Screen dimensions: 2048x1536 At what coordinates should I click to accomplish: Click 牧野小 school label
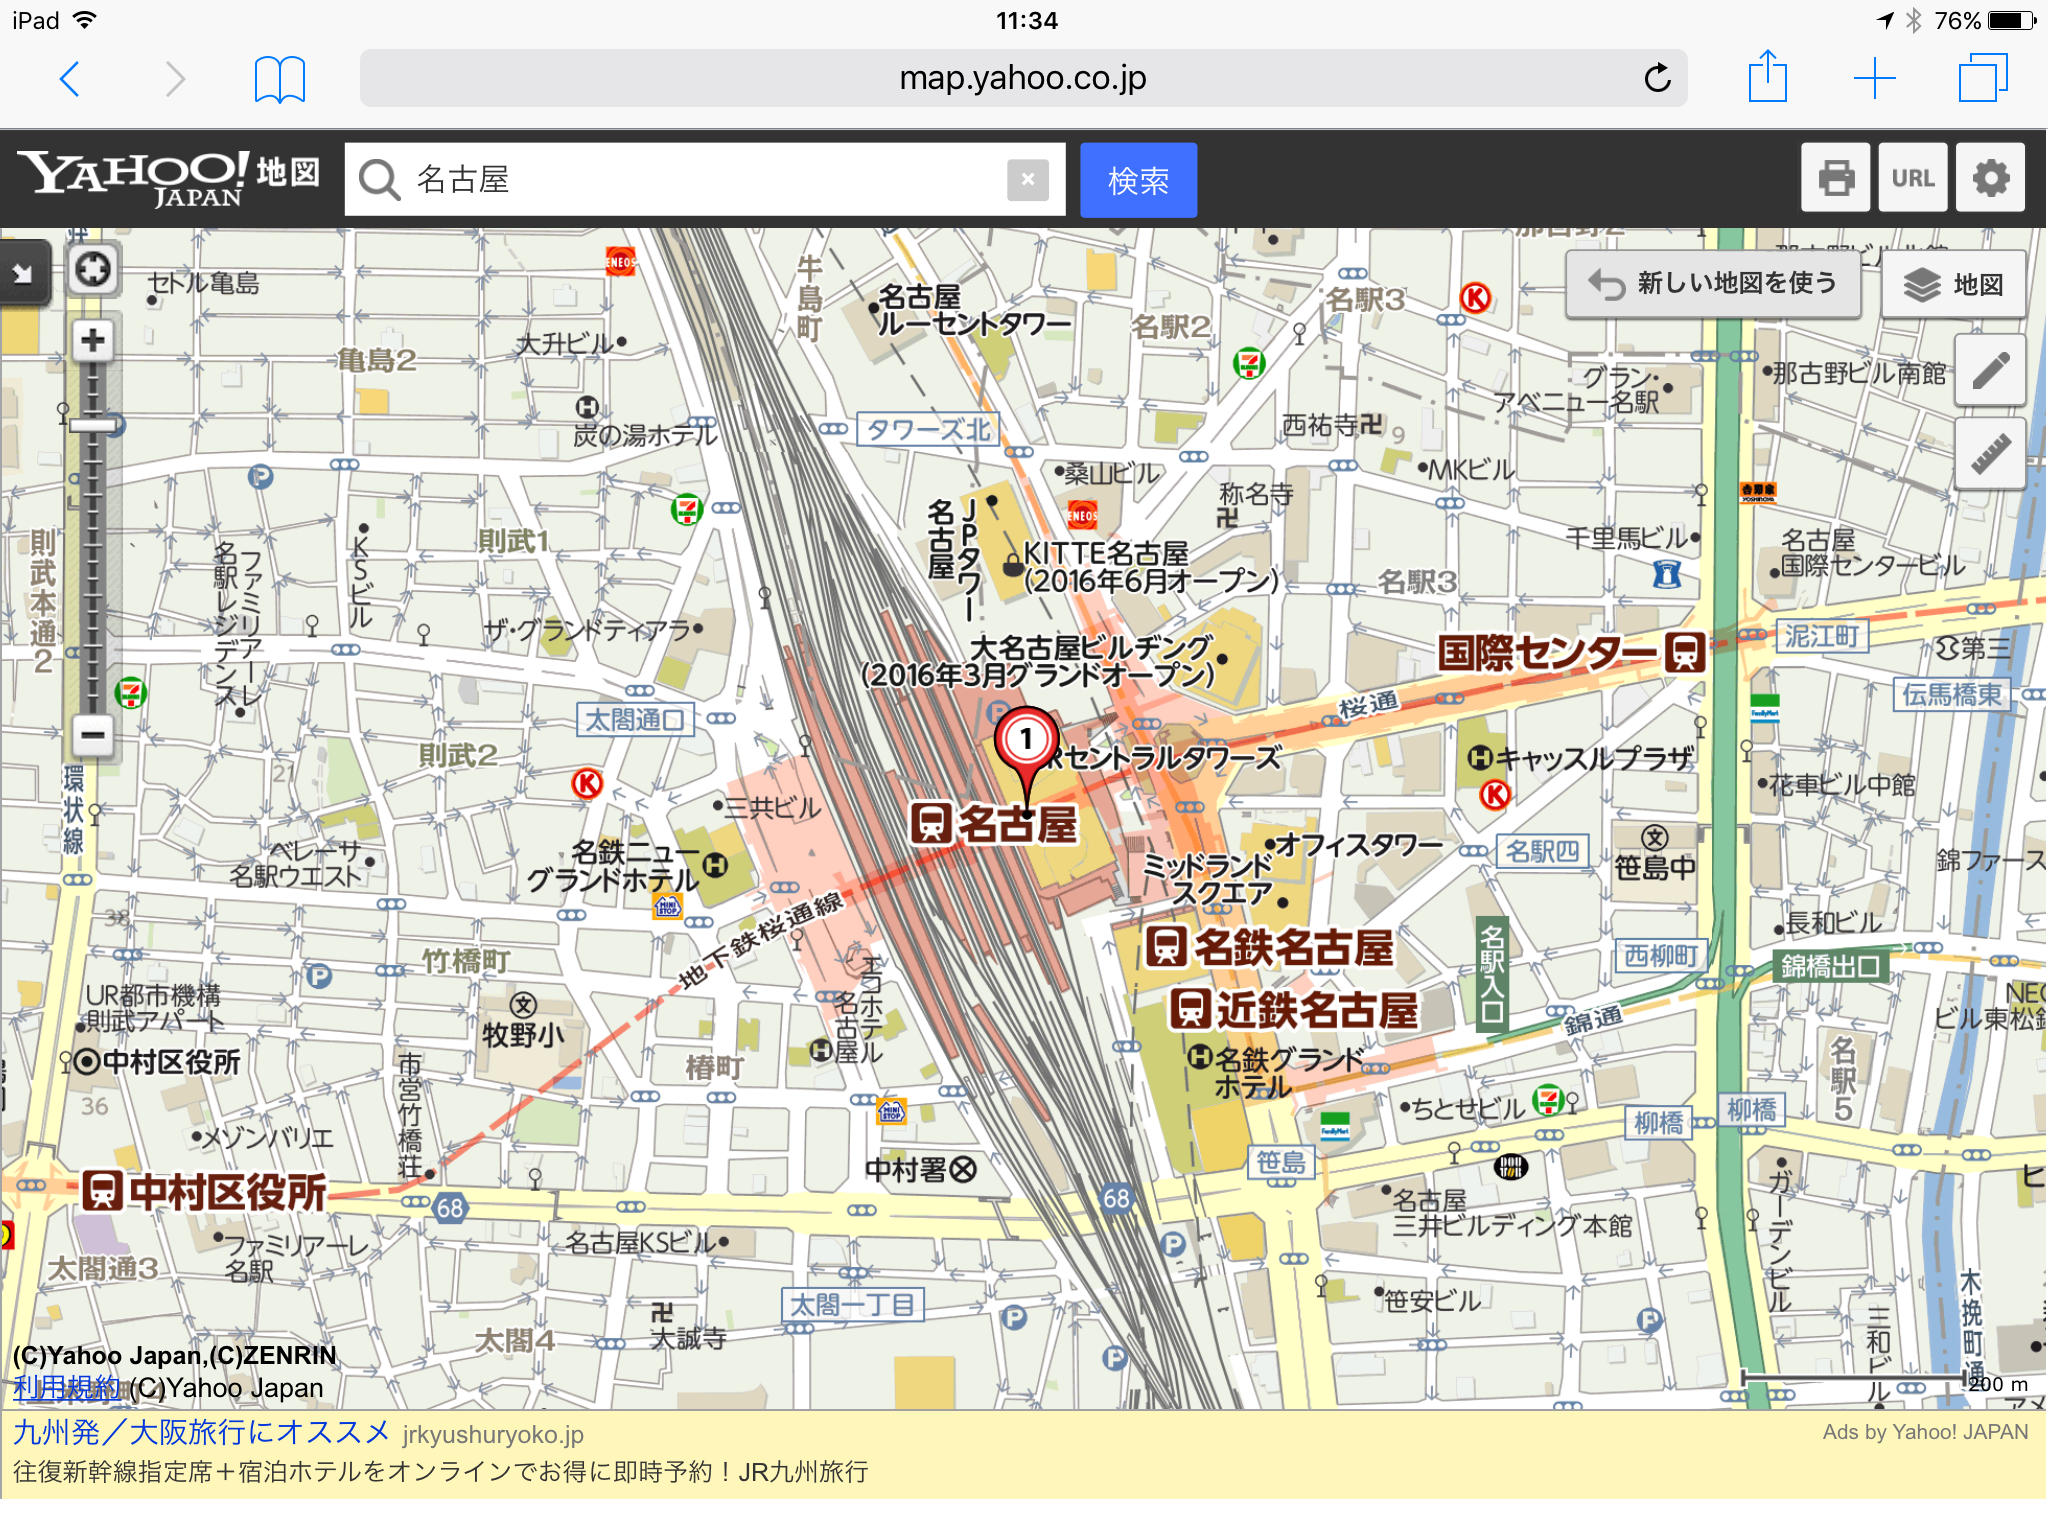click(523, 1034)
